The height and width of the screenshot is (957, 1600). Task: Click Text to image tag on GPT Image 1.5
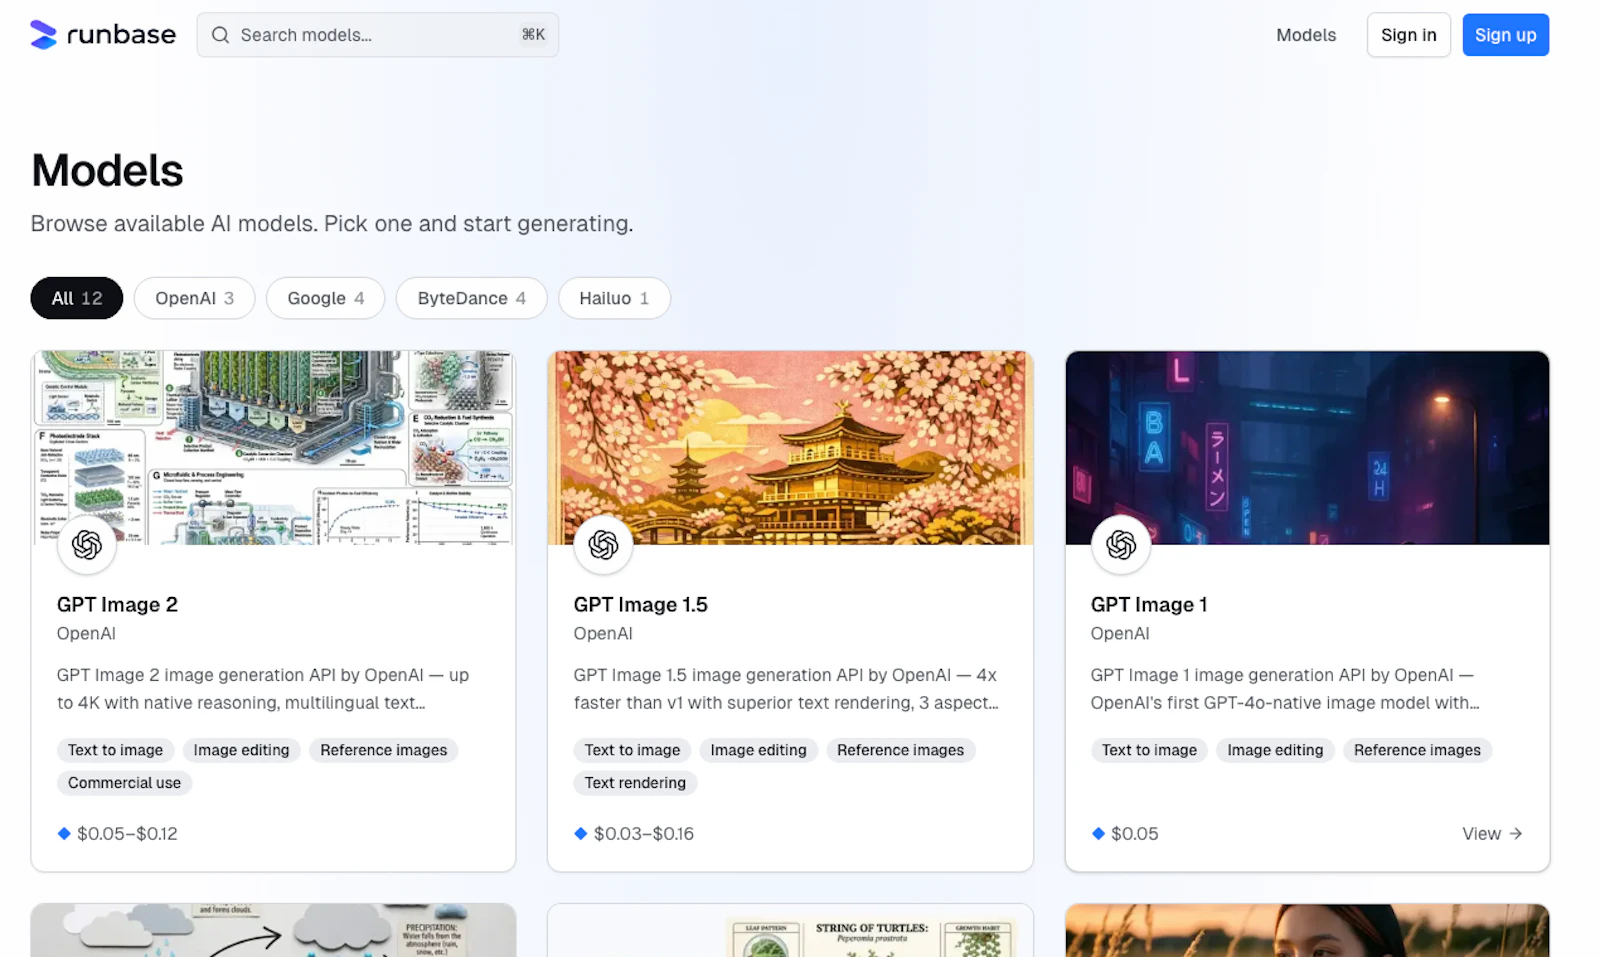[632, 750]
